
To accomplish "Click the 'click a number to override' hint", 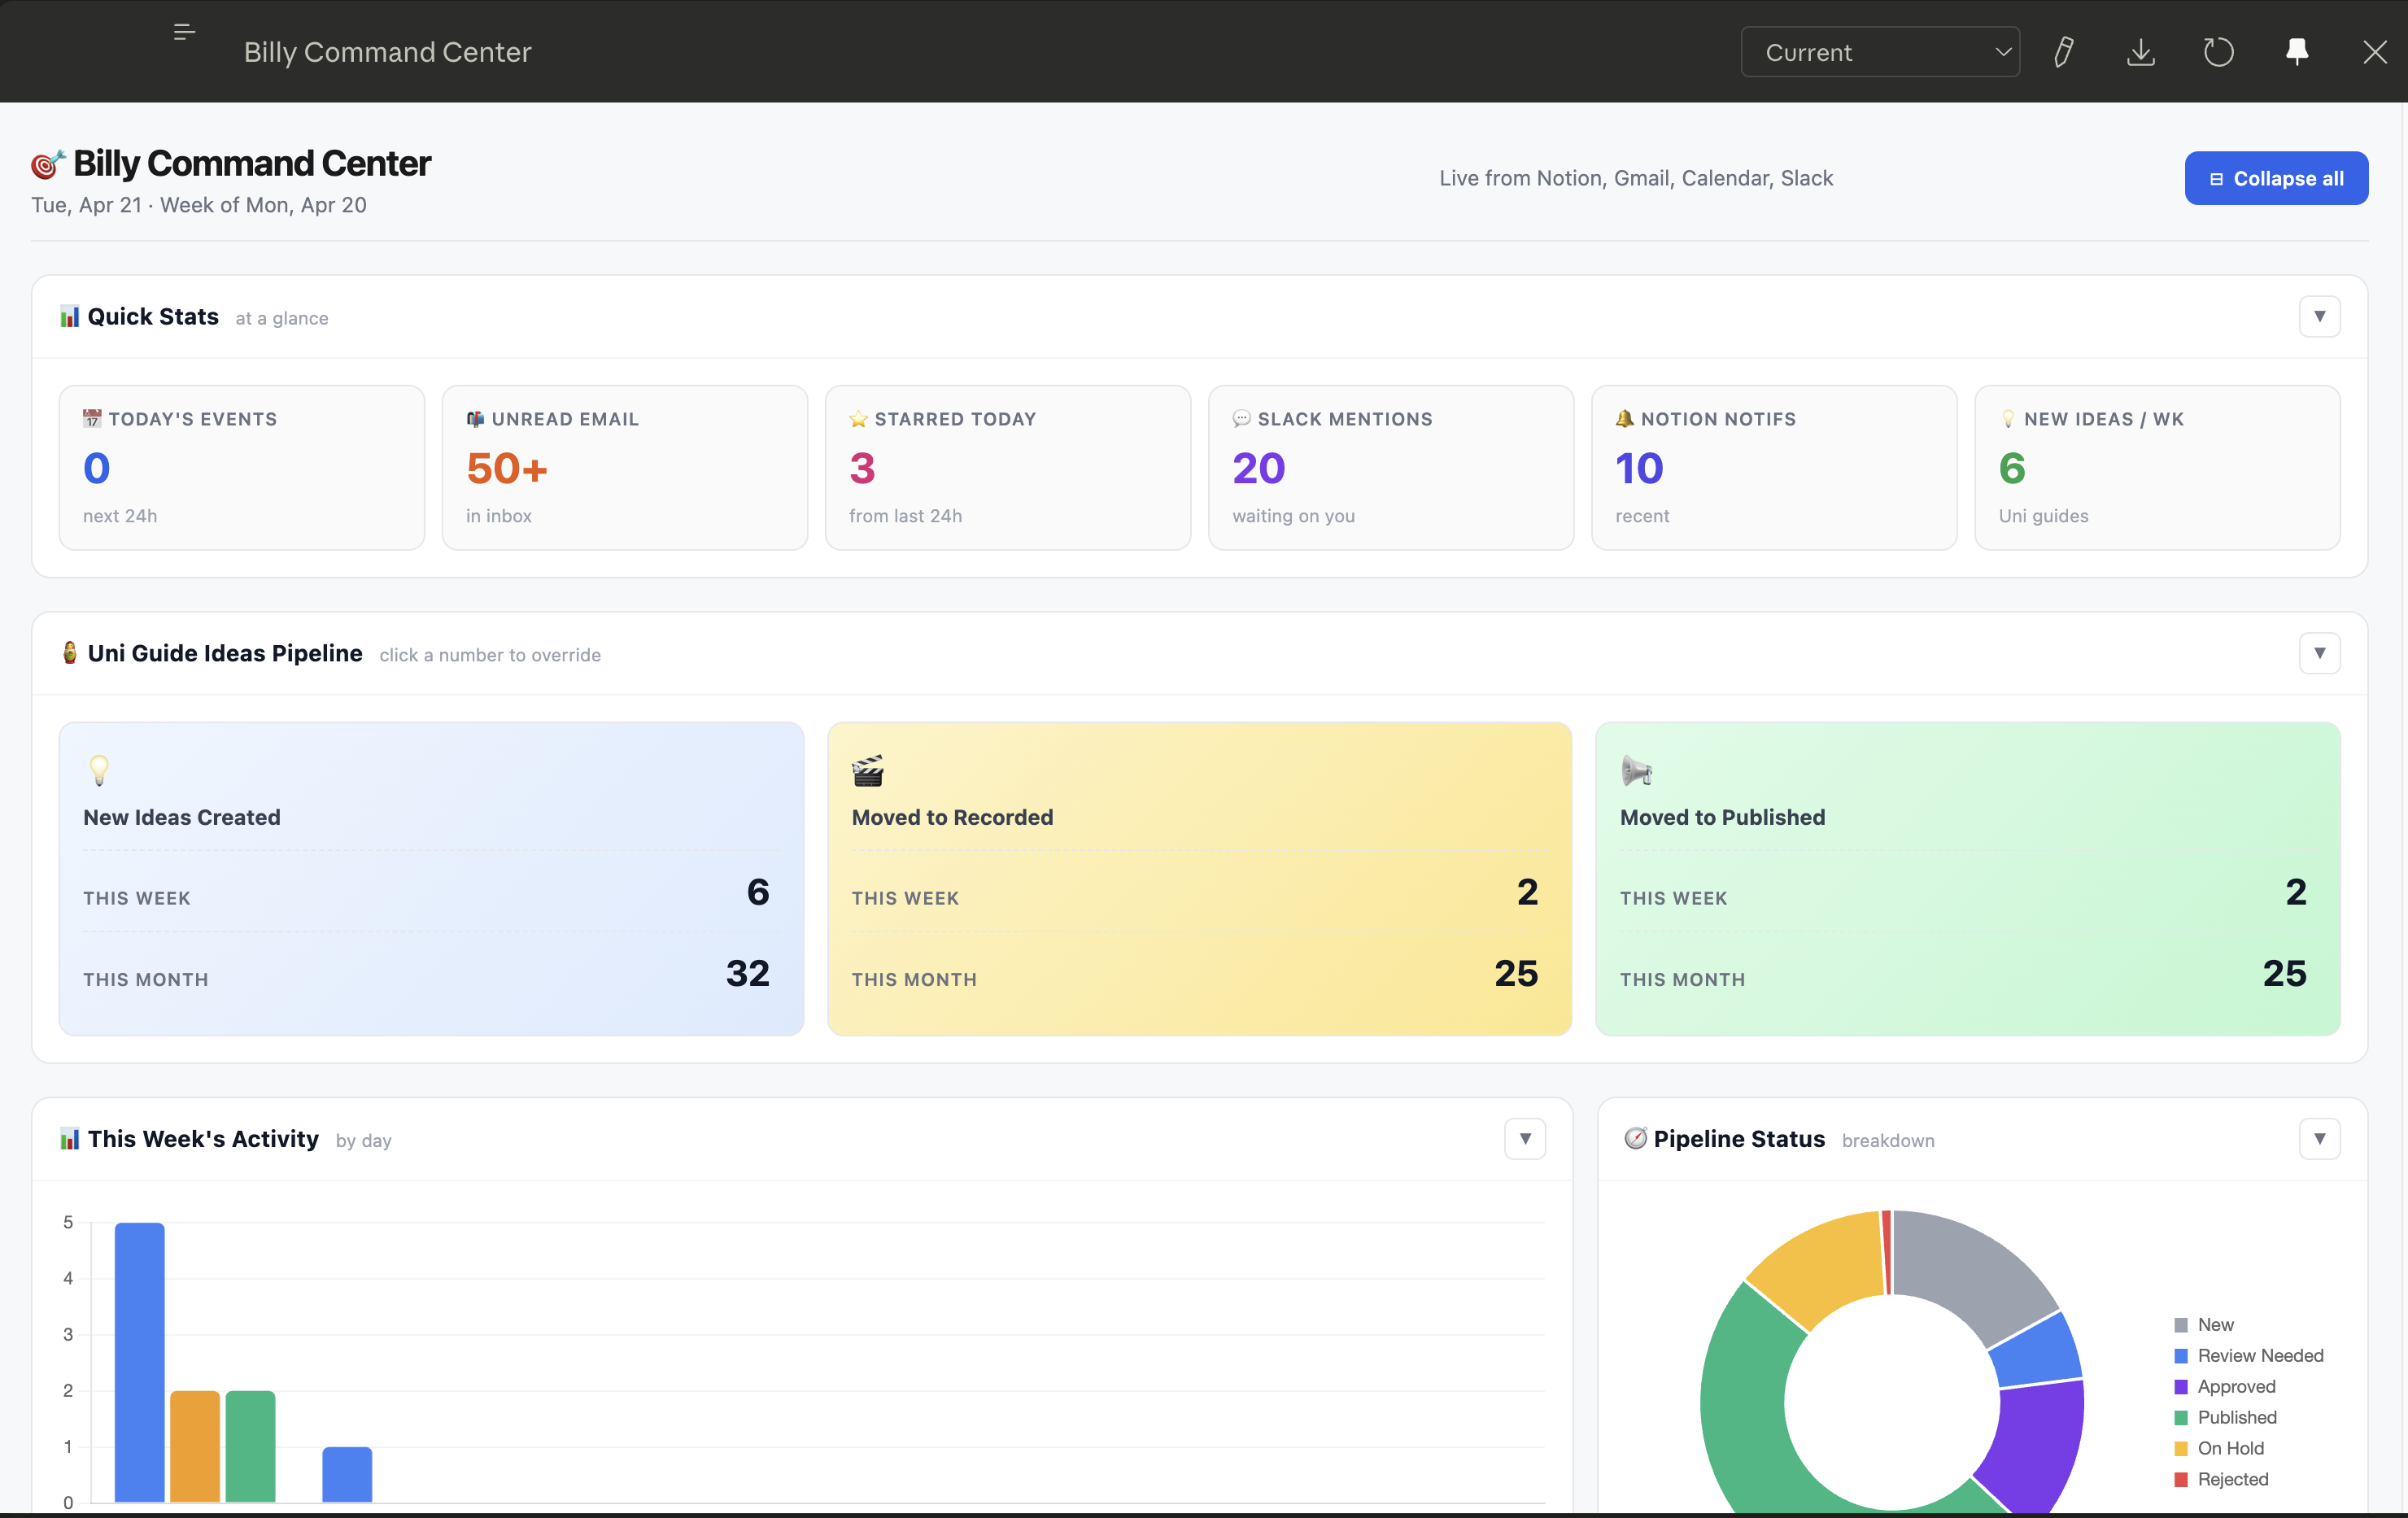I will [x=490, y=655].
